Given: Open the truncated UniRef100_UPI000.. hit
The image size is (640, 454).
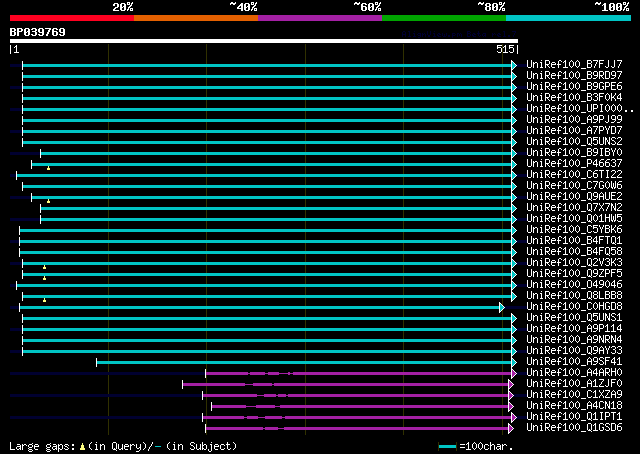Looking at the screenshot, I should (580, 109).
